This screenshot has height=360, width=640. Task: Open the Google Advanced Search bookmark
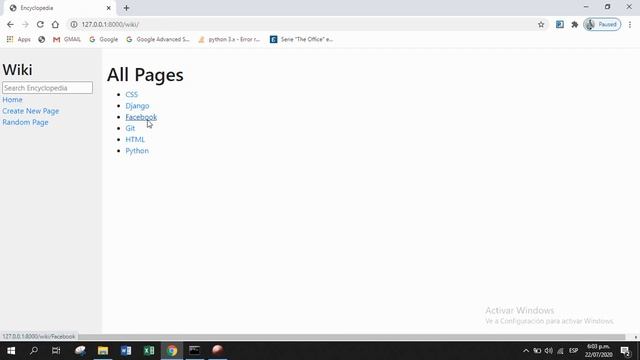click(x=158, y=39)
